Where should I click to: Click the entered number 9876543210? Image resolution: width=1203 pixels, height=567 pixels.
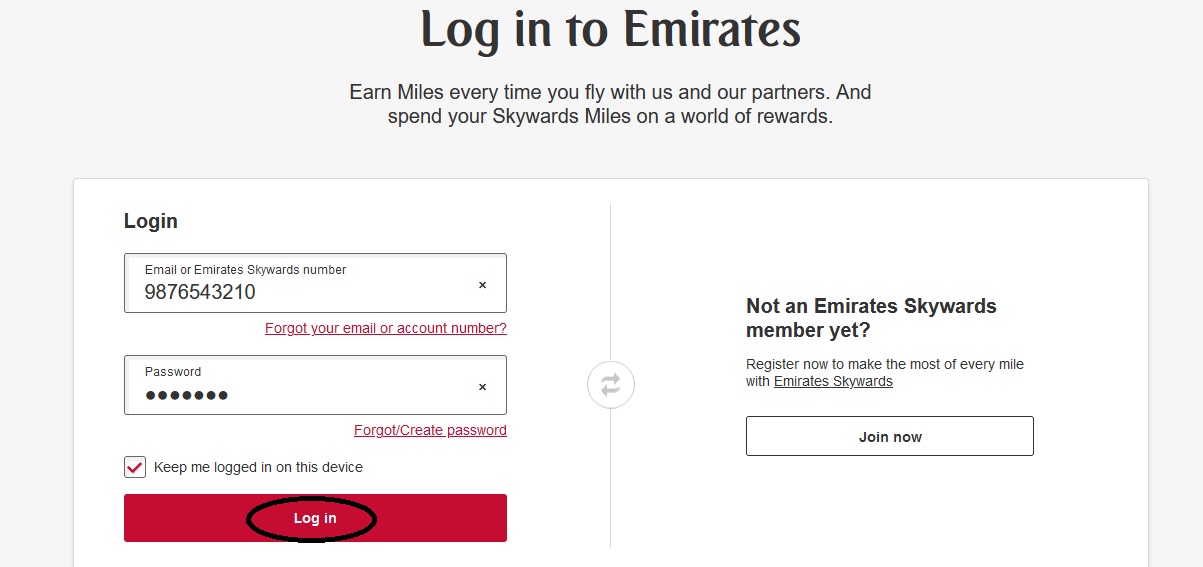[x=200, y=292]
